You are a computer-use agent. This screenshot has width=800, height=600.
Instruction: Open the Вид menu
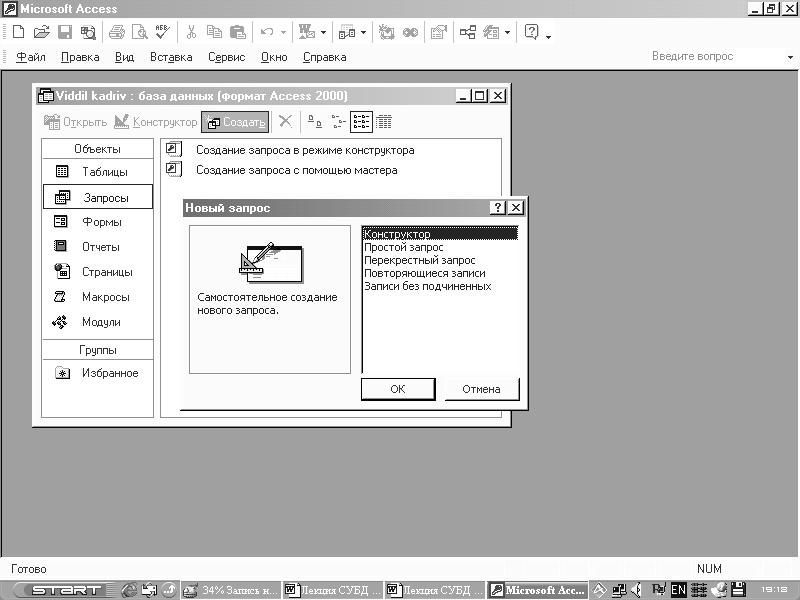(x=124, y=57)
